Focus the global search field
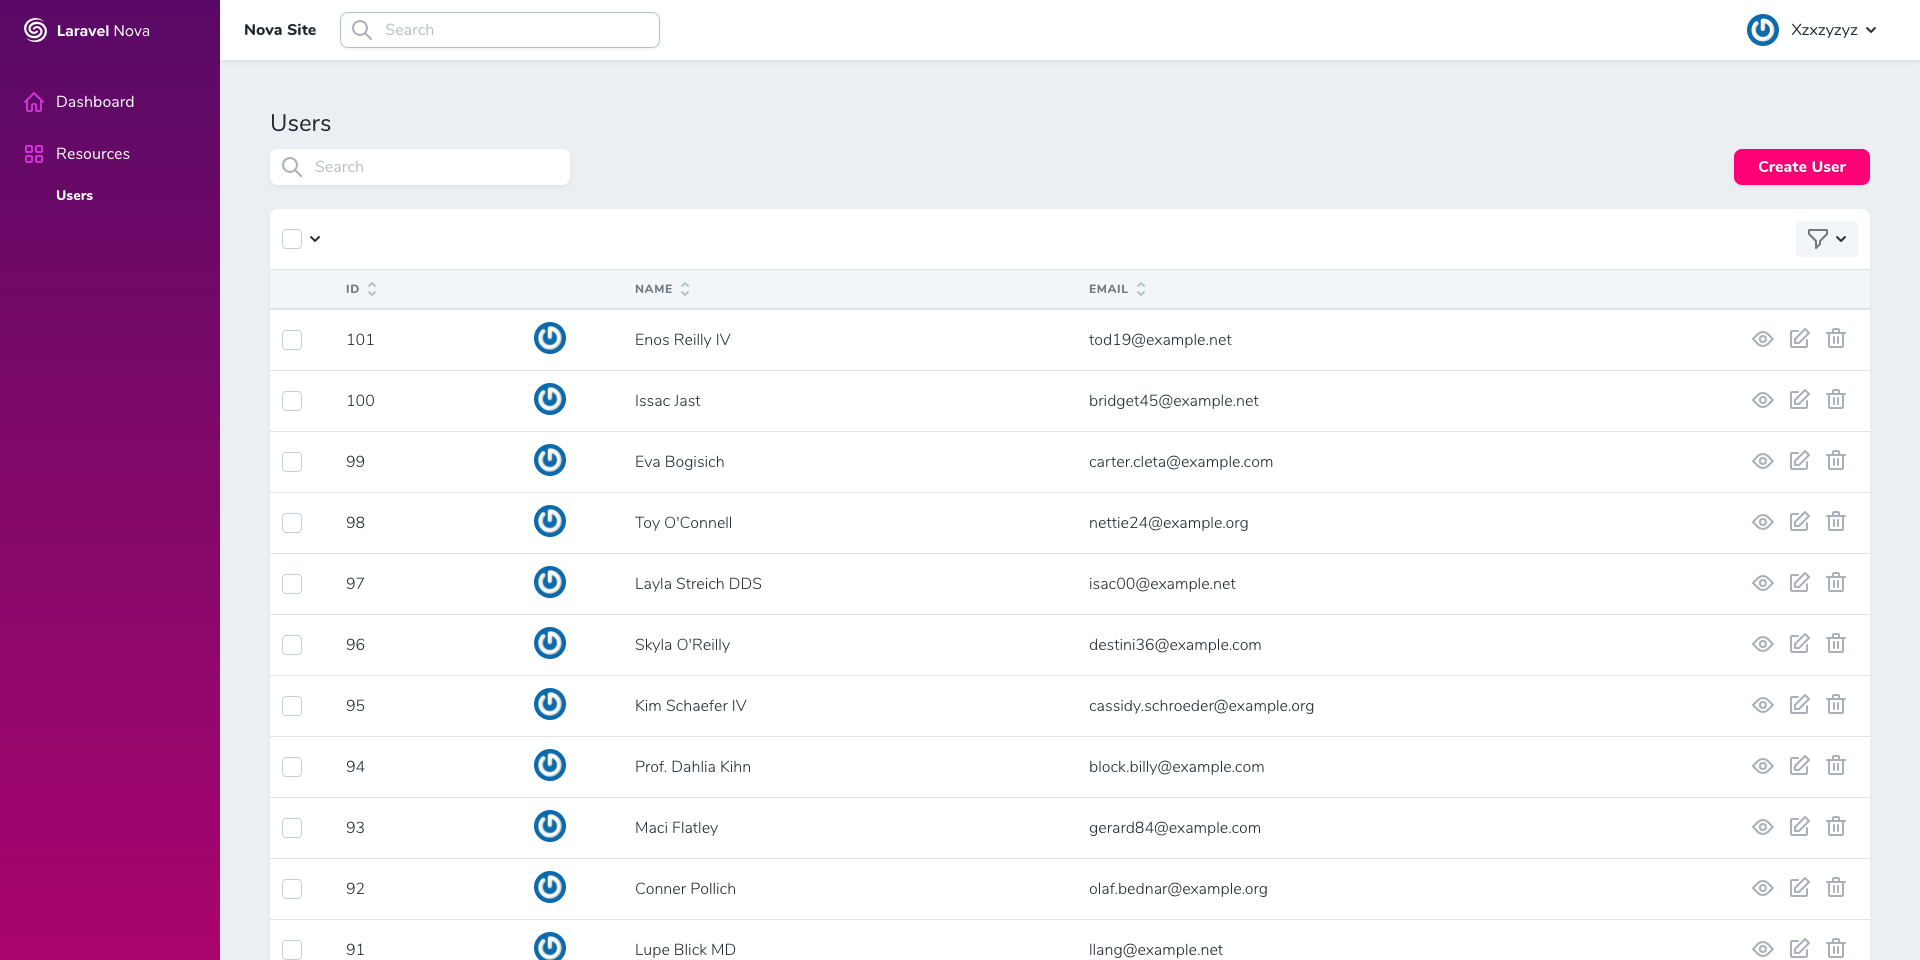Screen dimensions: 1920x960 500,30
